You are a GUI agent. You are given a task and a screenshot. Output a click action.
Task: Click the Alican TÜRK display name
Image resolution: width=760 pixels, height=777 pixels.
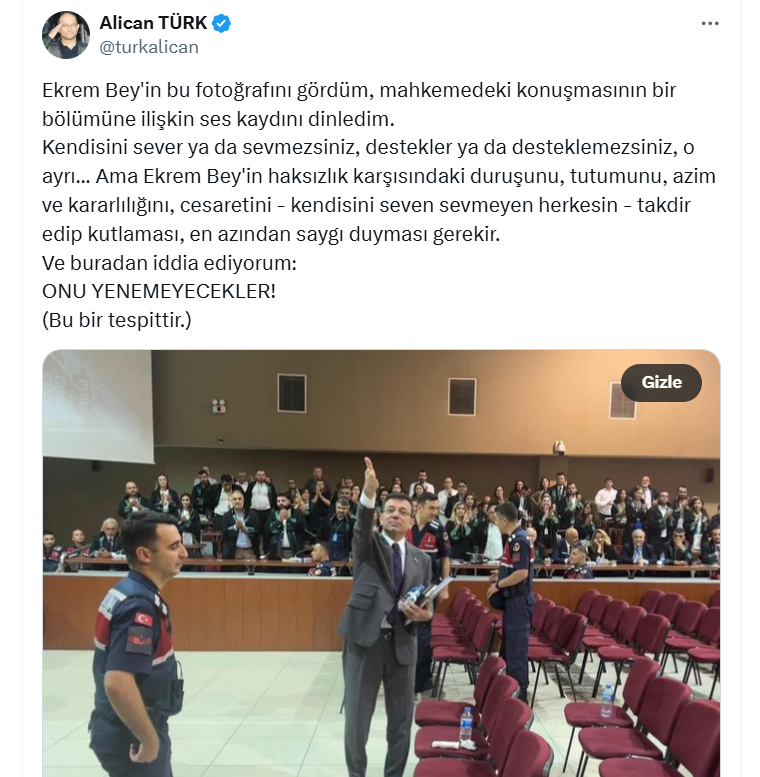pos(153,23)
